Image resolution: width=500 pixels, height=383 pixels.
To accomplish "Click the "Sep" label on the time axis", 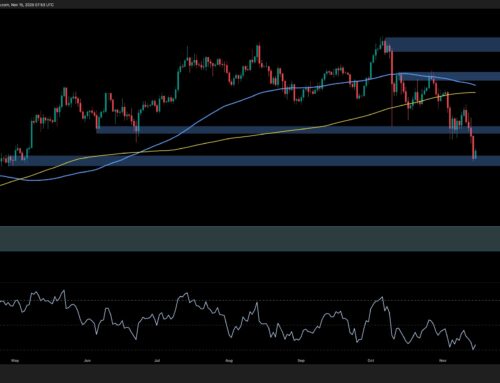I will (301, 361).
